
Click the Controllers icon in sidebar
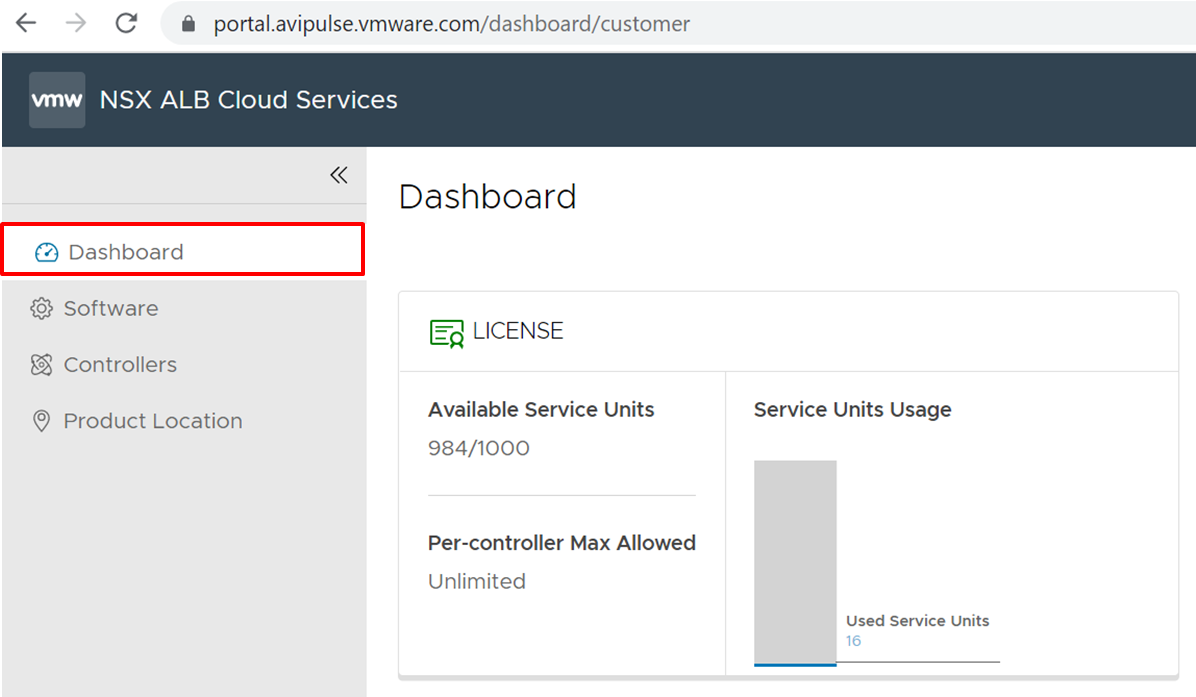coord(41,365)
